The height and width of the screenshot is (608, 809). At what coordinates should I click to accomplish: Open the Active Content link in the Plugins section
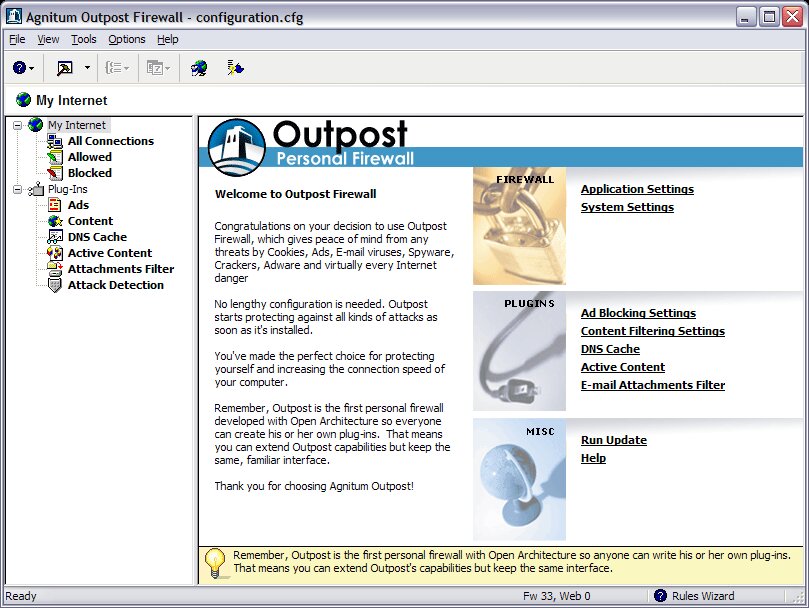click(x=623, y=367)
